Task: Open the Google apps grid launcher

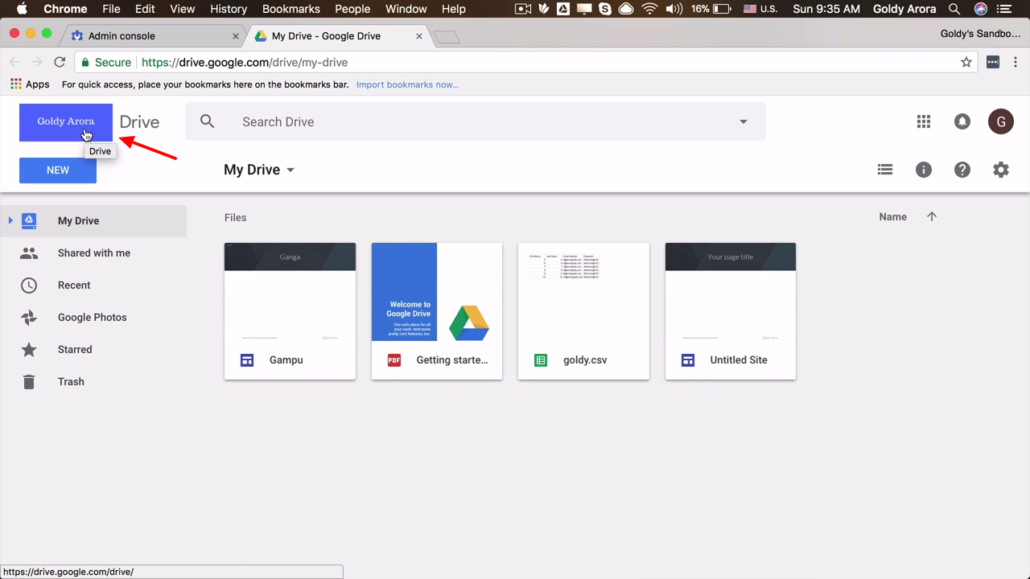Action: pyautogui.click(x=923, y=121)
